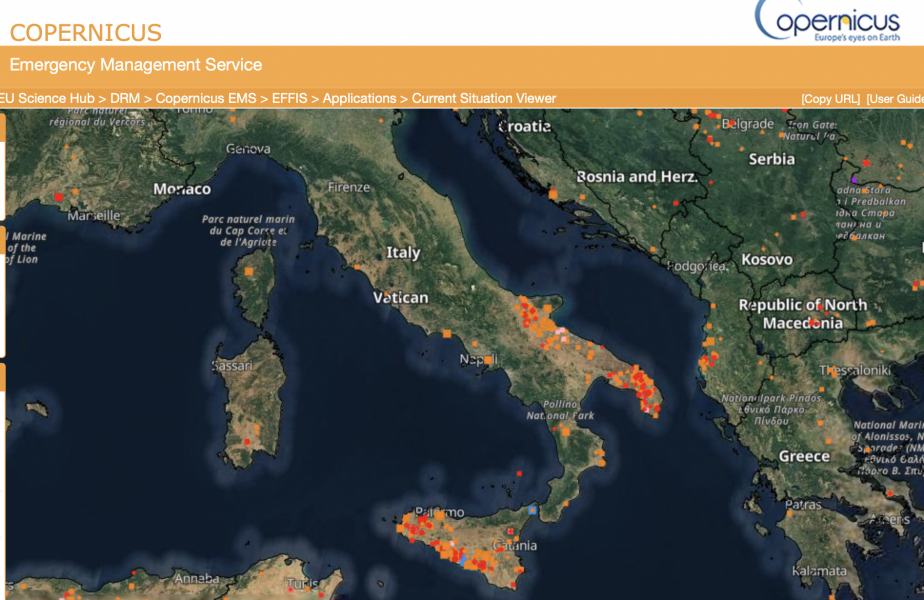Select the orange fire marker on Corsica
The width and height of the screenshot is (924, 600).
249,272
